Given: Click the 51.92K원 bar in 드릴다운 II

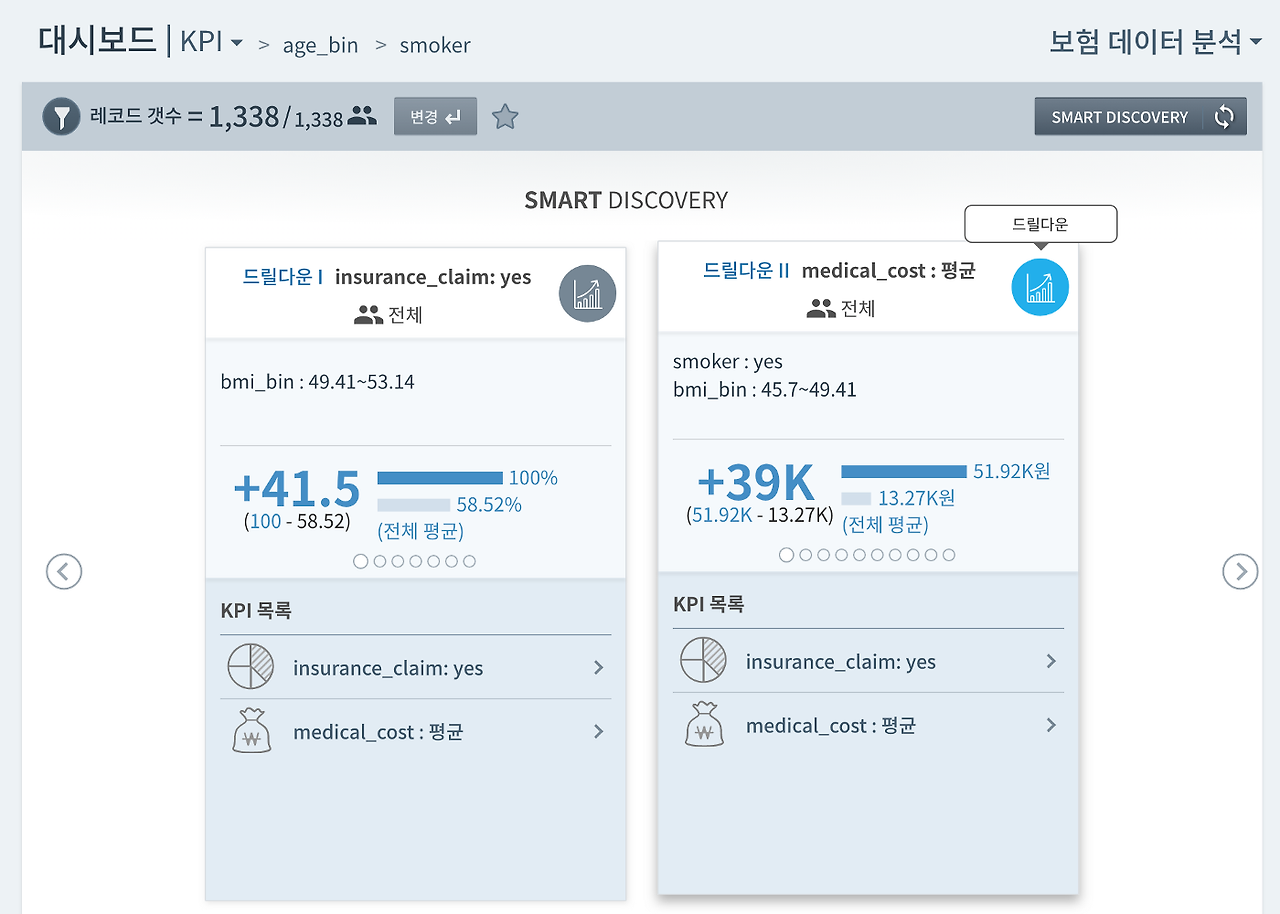Looking at the screenshot, I should click(x=904, y=471).
